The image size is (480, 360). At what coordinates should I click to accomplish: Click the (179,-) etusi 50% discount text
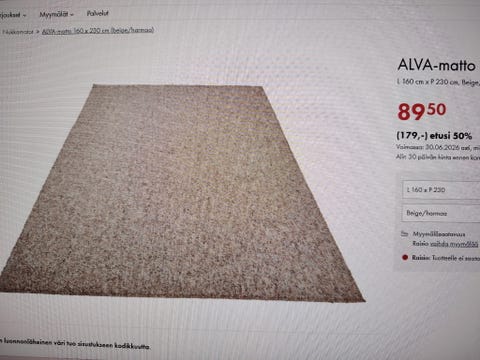[434, 136]
